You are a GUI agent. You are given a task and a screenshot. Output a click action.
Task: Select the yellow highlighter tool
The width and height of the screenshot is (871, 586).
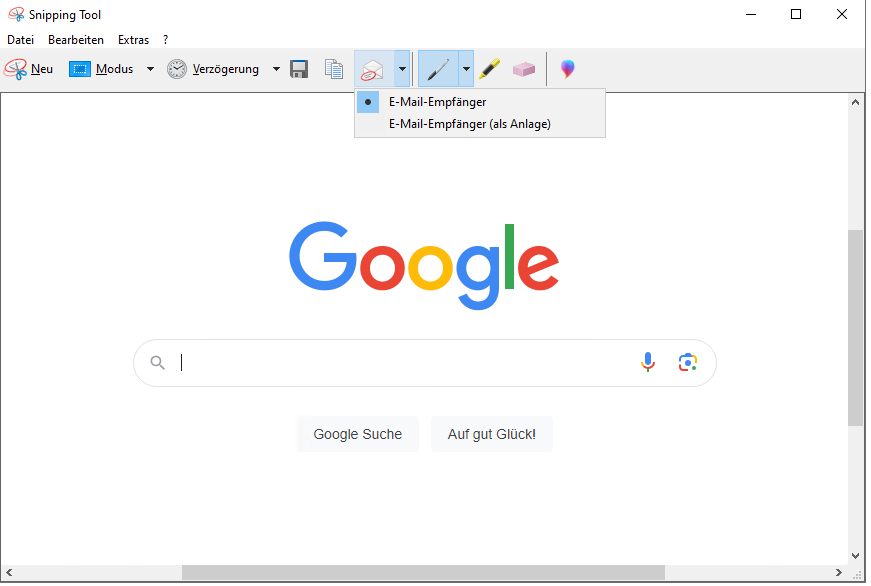pos(489,69)
